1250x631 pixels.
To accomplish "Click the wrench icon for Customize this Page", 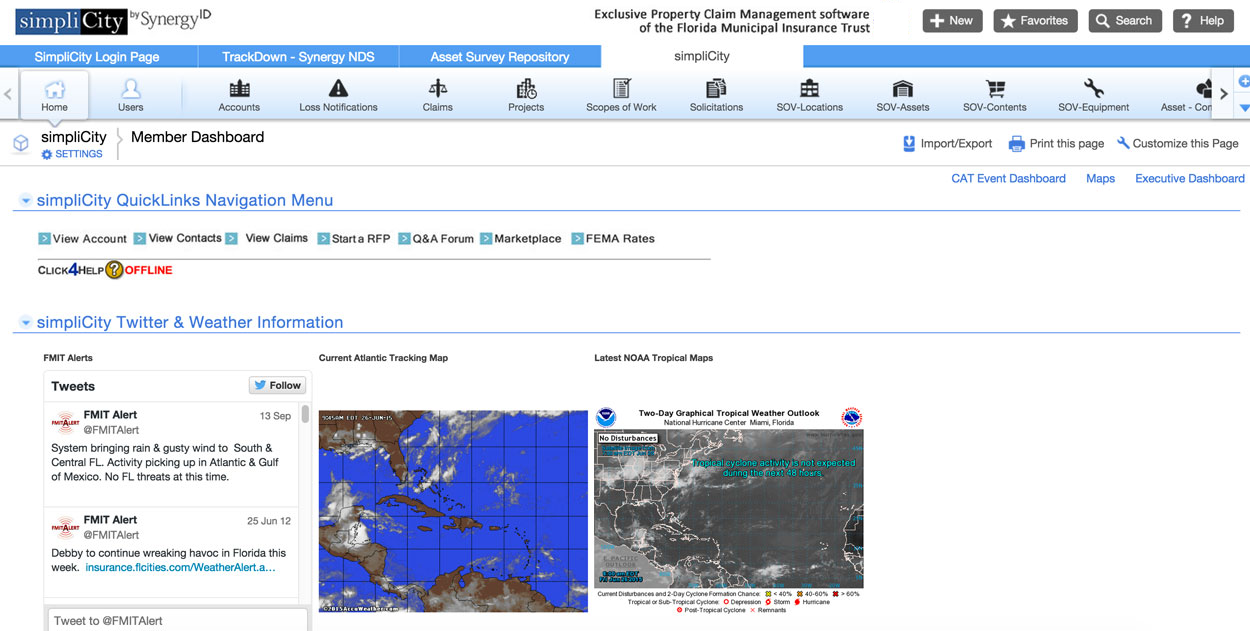I will [x=1123, y=143].
